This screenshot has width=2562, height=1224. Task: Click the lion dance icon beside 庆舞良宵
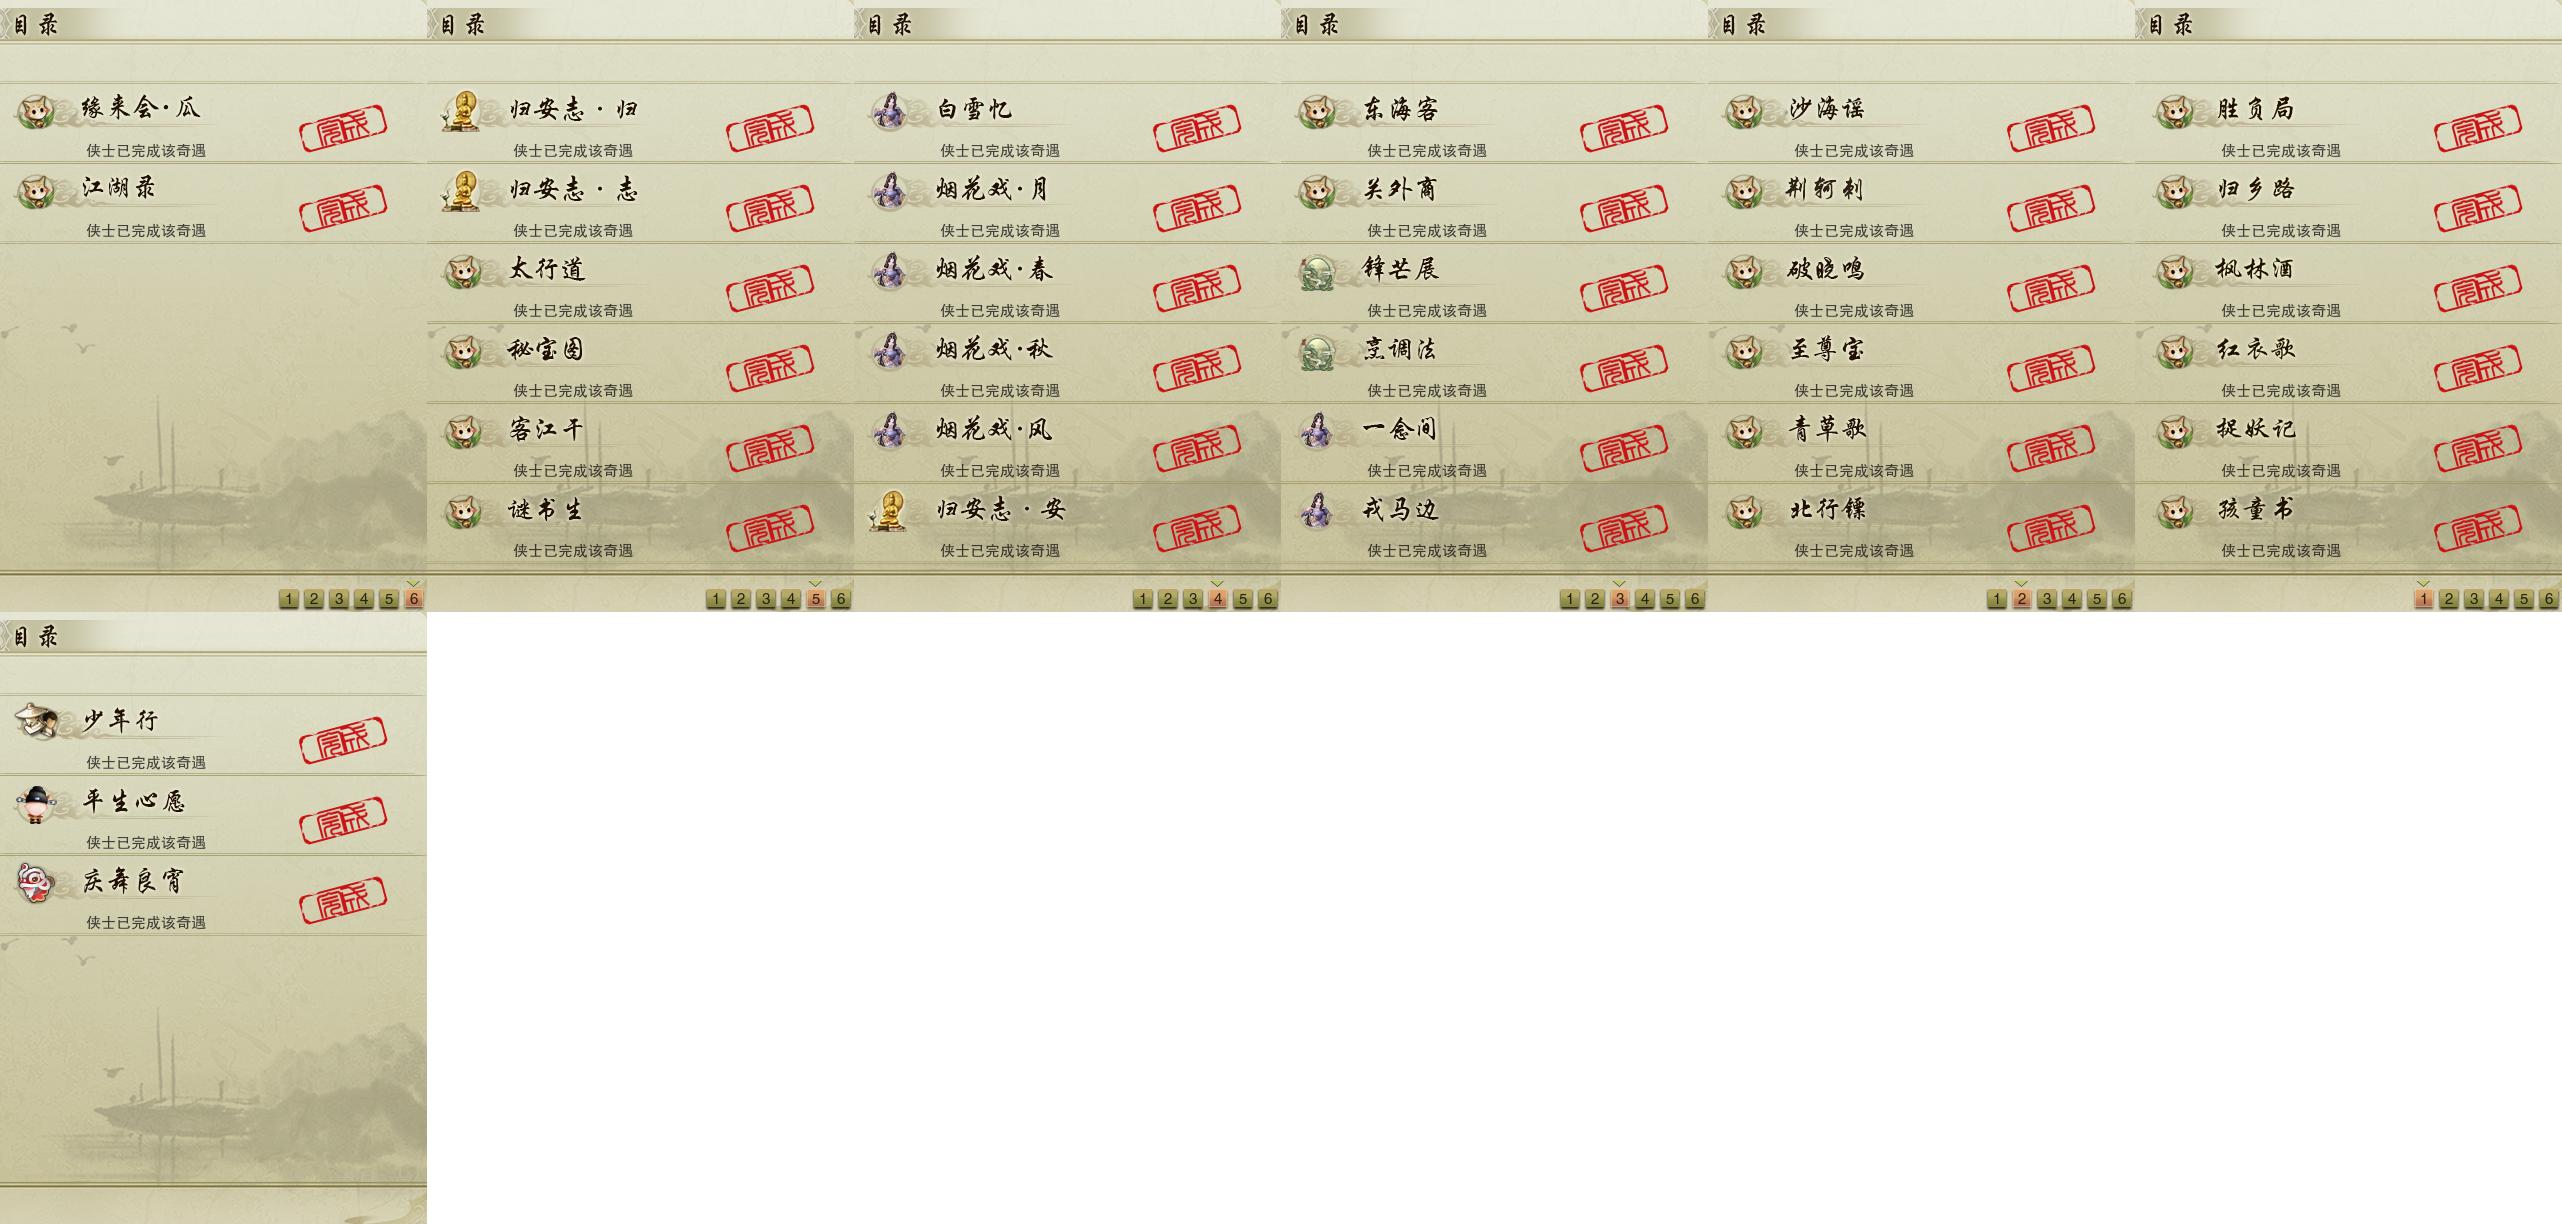pyautogui.click(x=36, y=882)
